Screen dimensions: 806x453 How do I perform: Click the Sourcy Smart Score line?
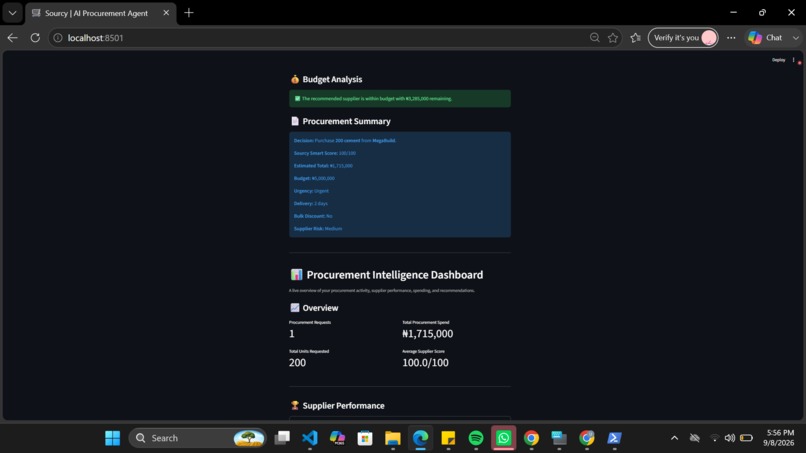click(324, 153)
